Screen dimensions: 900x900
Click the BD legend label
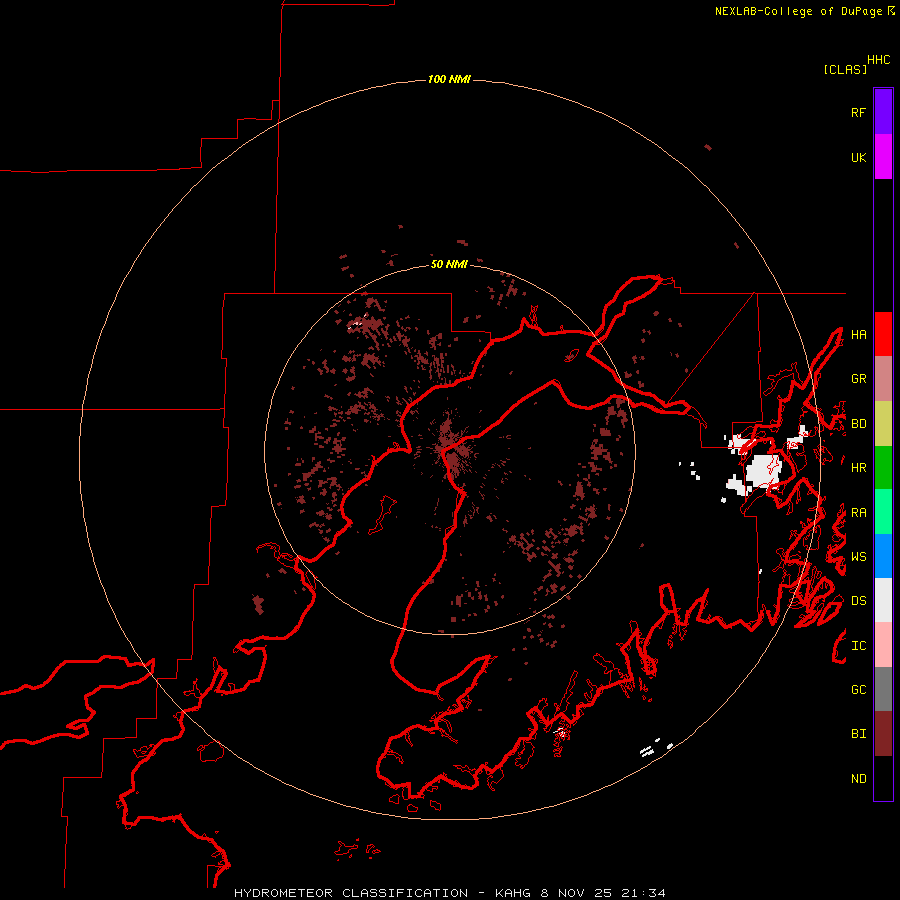pyautogui.click(x=858, y=424)
